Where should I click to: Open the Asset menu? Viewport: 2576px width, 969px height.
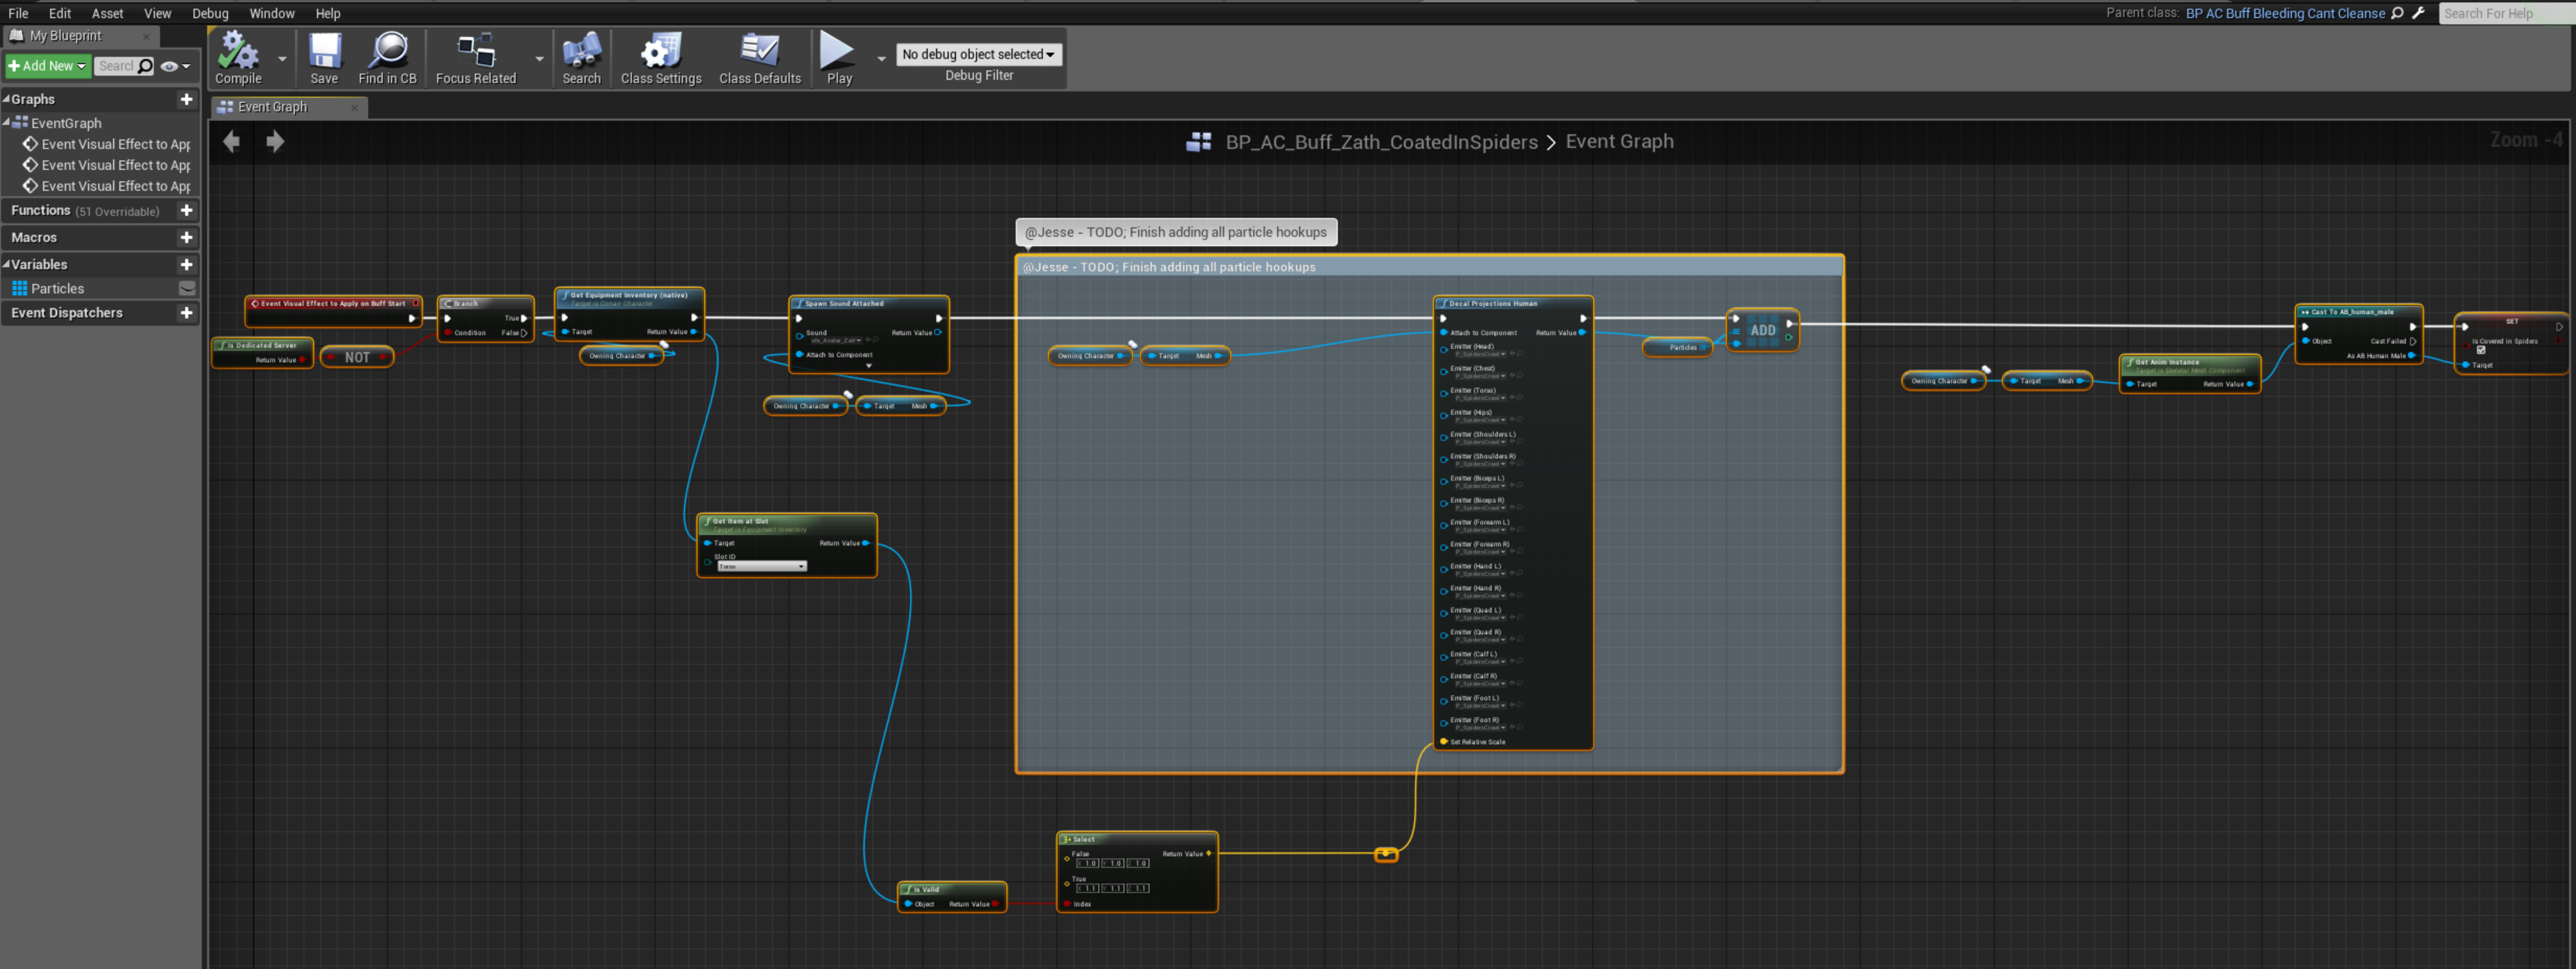click(107, 14)
